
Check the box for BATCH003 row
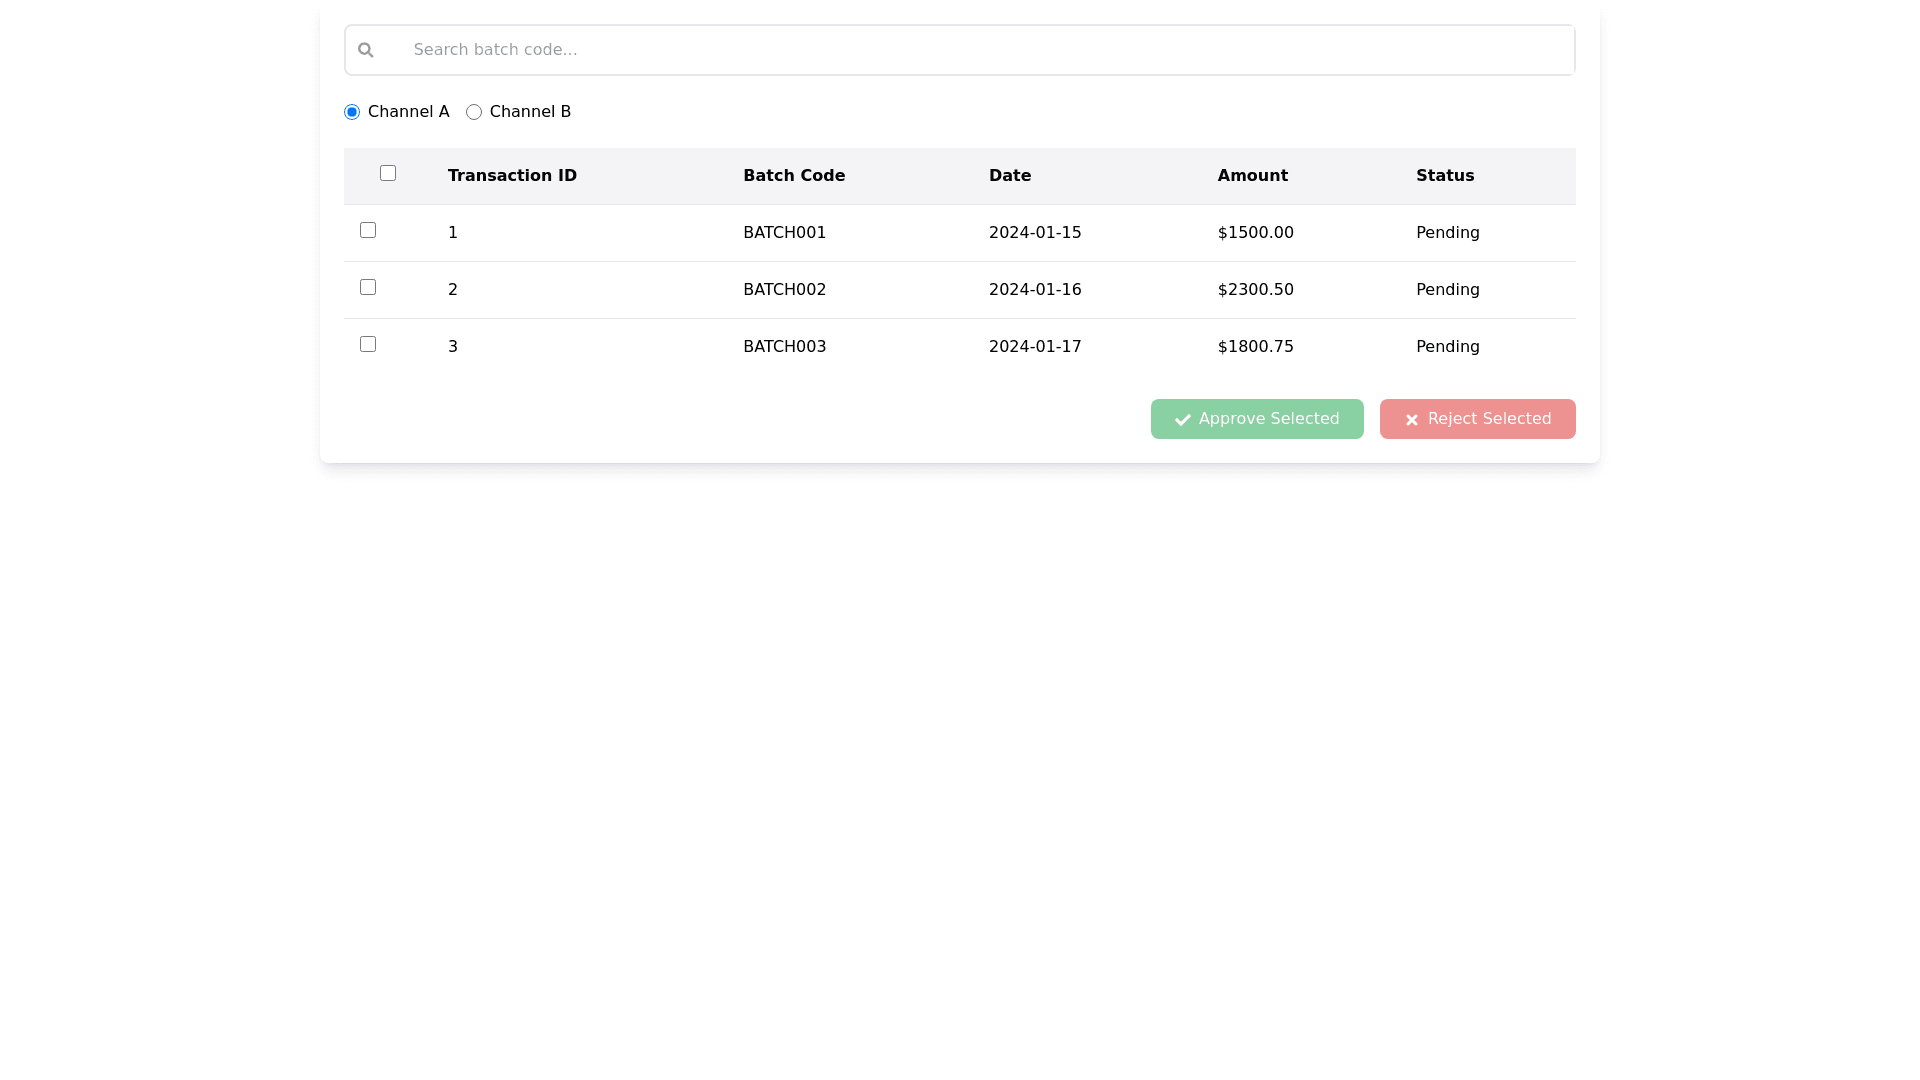coord(368,344)
